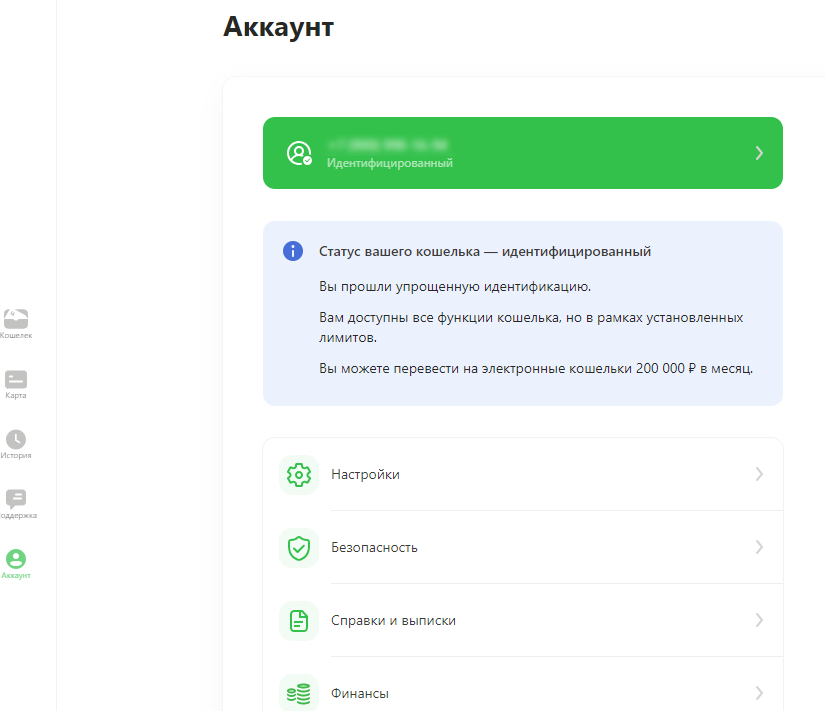Image resolution: width=825 pixels, height=711 pixels.
Task: Open the Настройки menu item
Action: 523,475
